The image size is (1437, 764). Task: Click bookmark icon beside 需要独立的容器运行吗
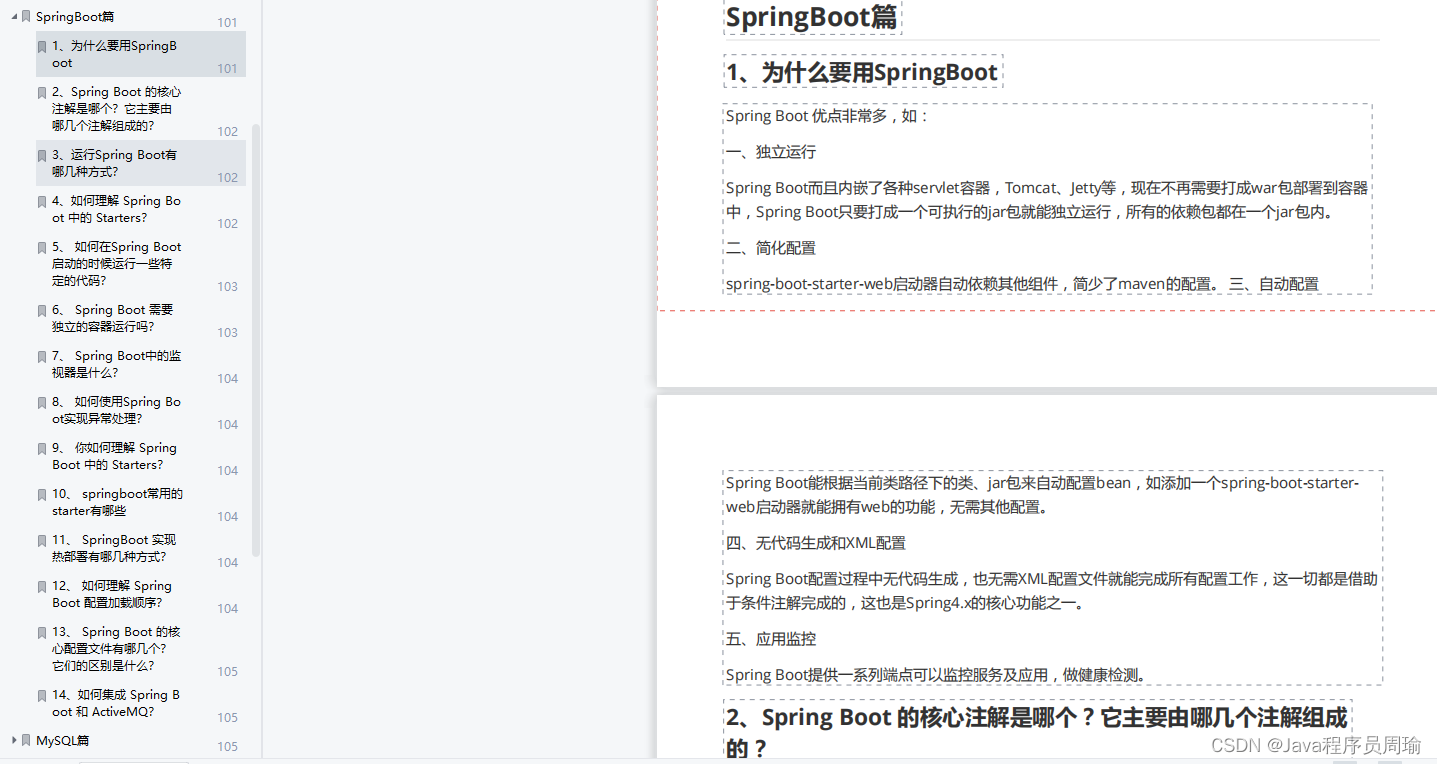coord(42,311)
